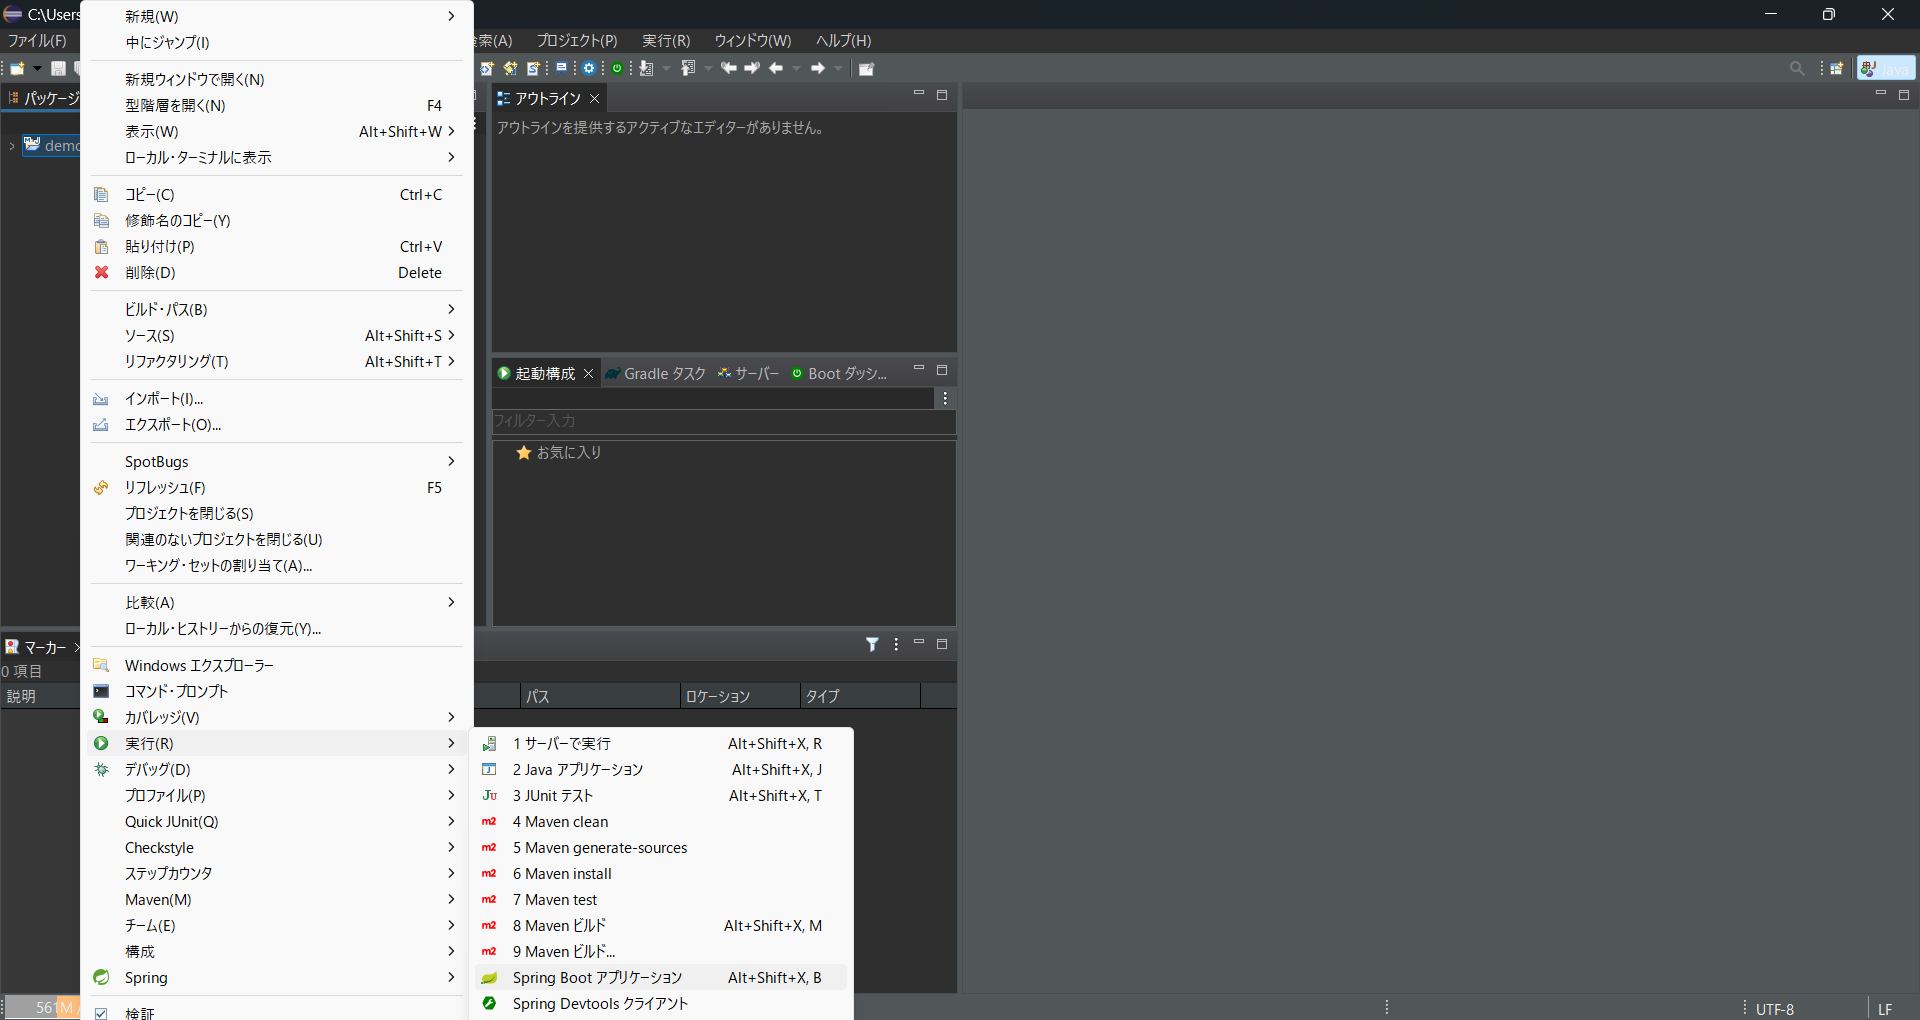Viewport: 1920px width, 1020px height.
Task: Switch to the Java perspective button
Action: click(1886, 69)
